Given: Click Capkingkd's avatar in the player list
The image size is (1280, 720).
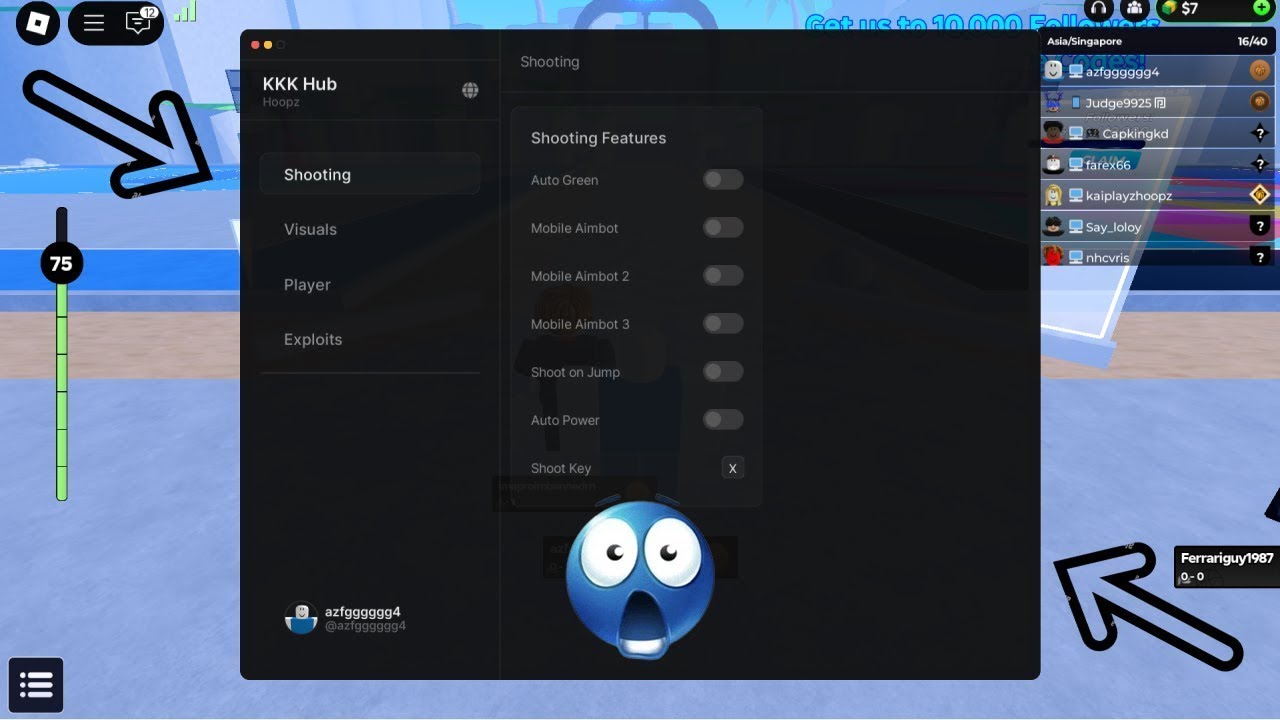Looking at the screenshot, I should tap(1053, 133).
